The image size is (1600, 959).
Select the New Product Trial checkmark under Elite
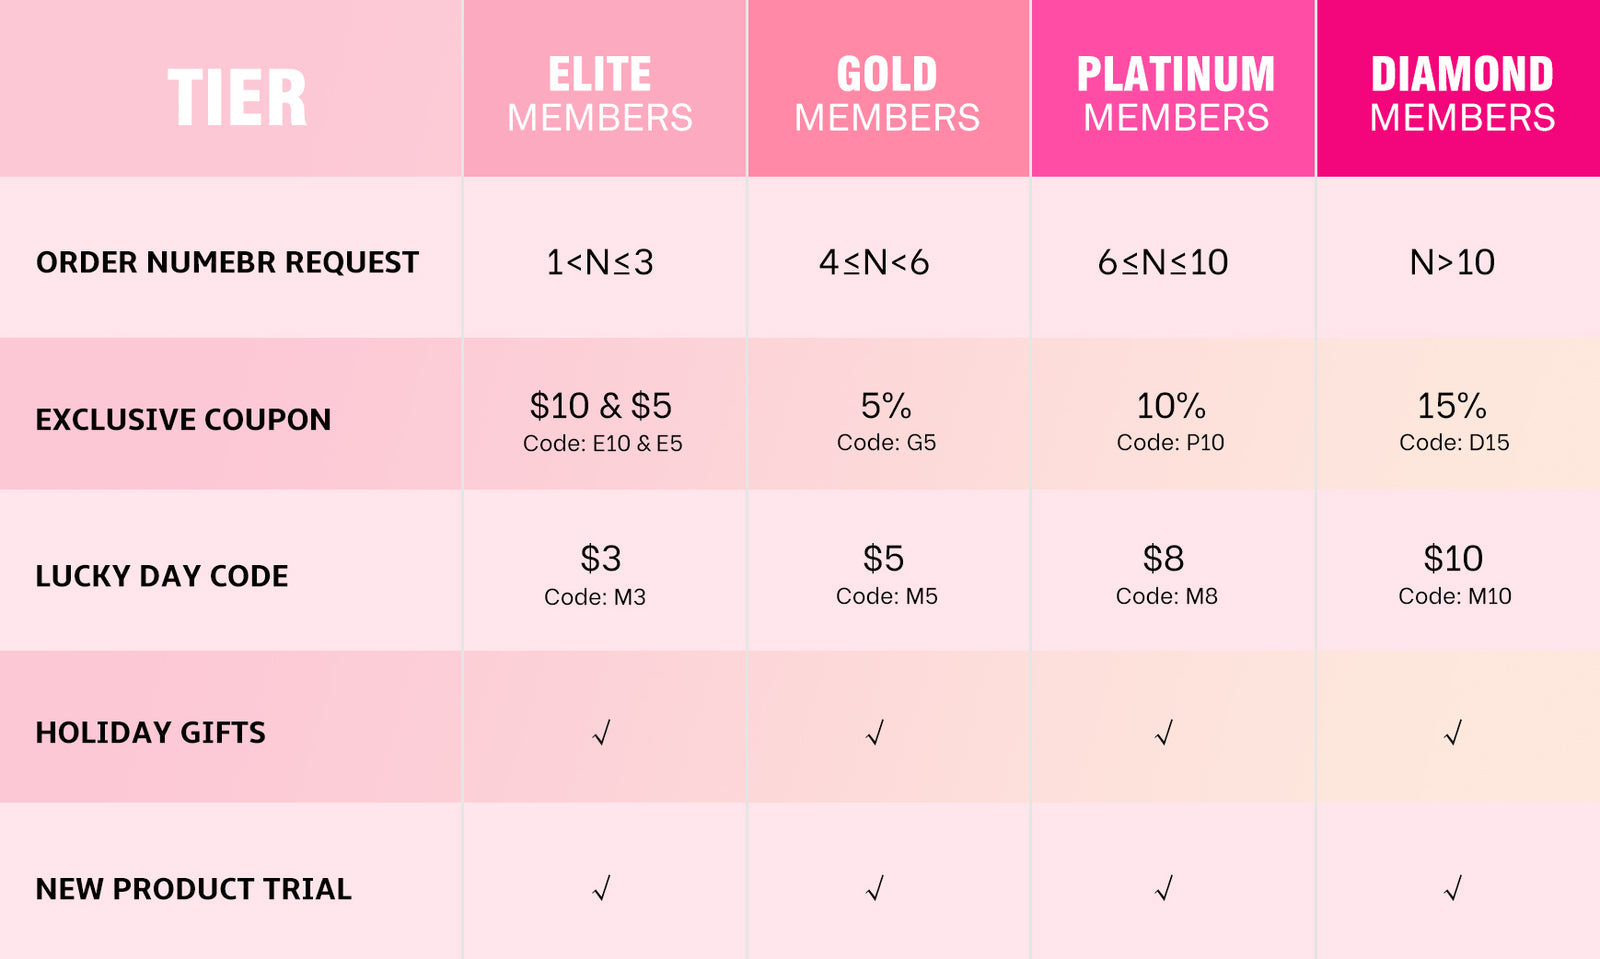click(x=601, y=888)
